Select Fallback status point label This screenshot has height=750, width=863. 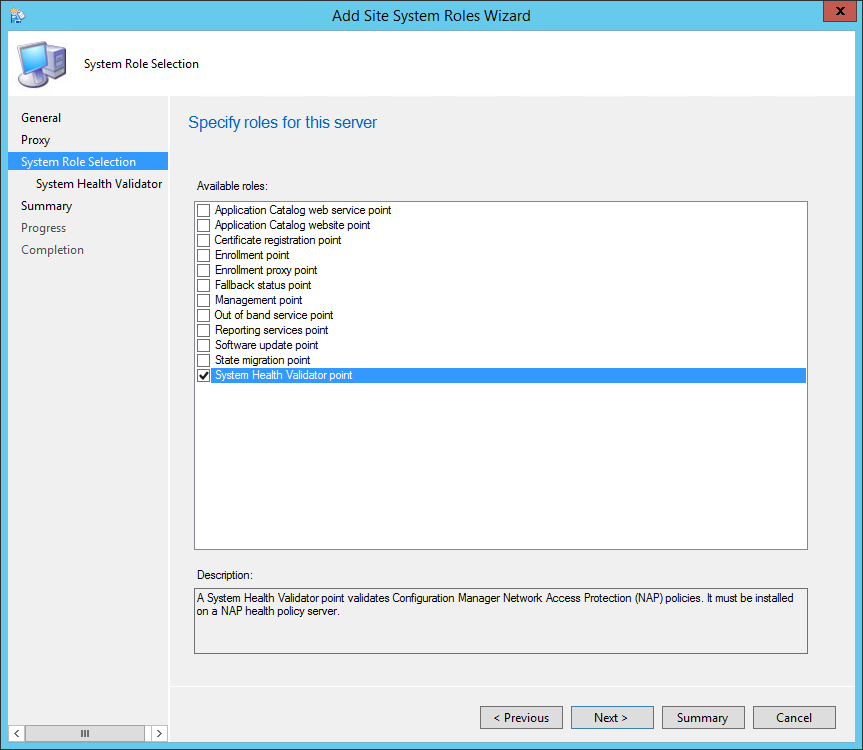pos(263,285)
